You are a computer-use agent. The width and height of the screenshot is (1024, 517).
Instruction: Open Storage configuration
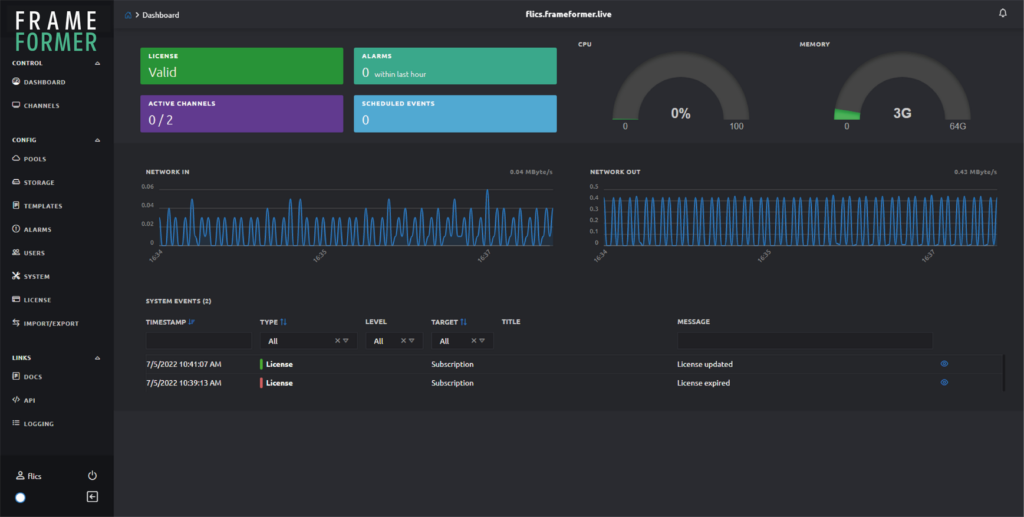point(33,182)
